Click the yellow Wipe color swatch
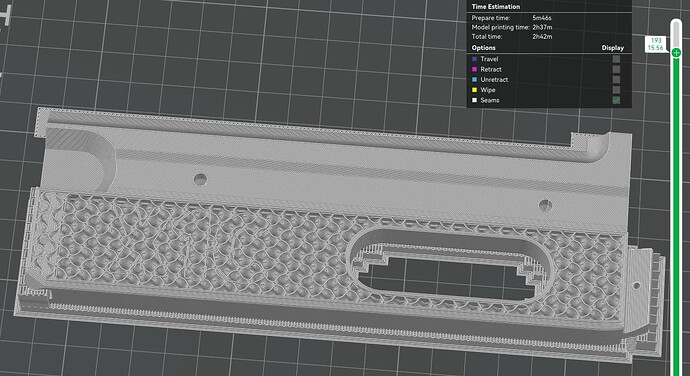The image size is (690, 376). point(474,90)
